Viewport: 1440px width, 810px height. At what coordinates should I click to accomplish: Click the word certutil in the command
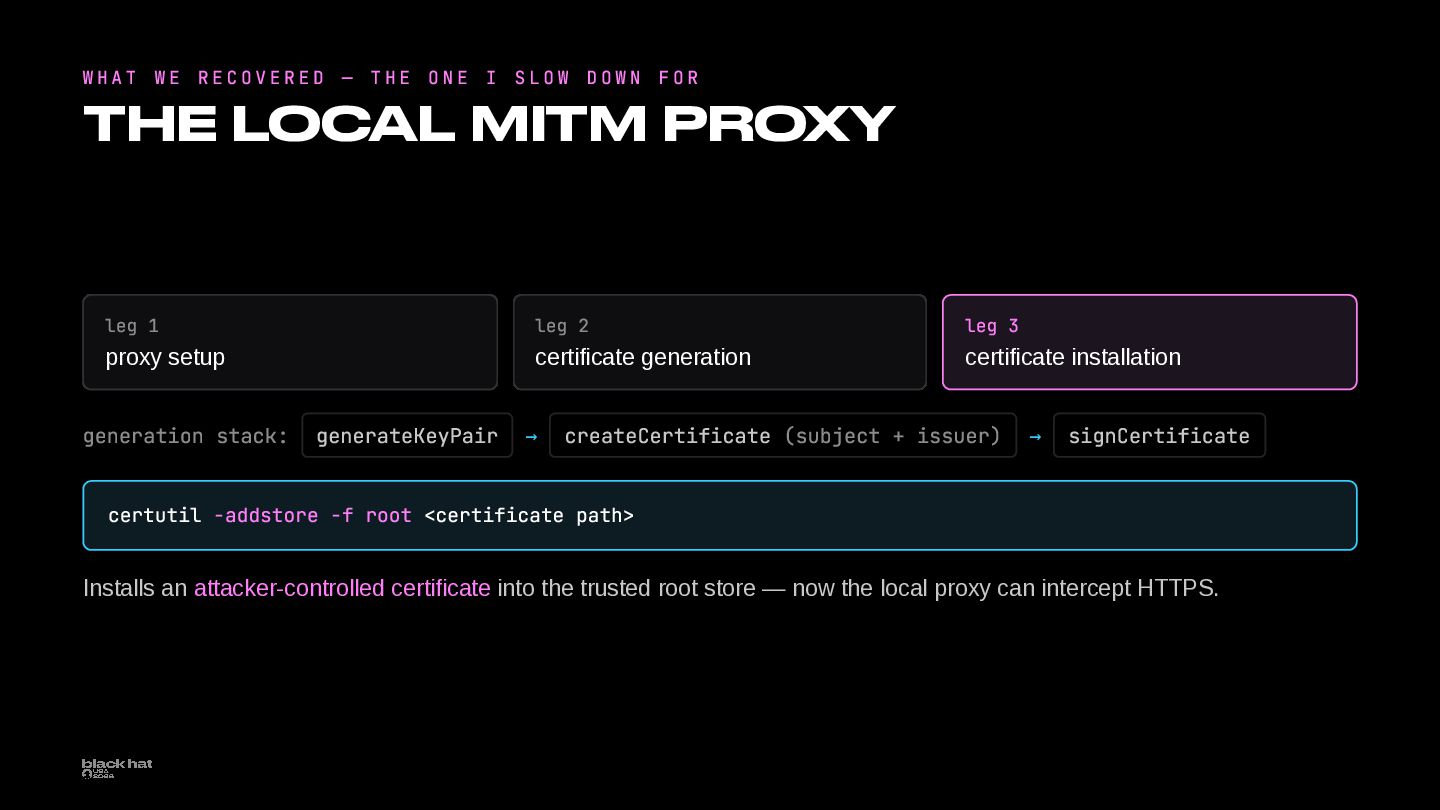pyautogui.click(x=155, y=516)
